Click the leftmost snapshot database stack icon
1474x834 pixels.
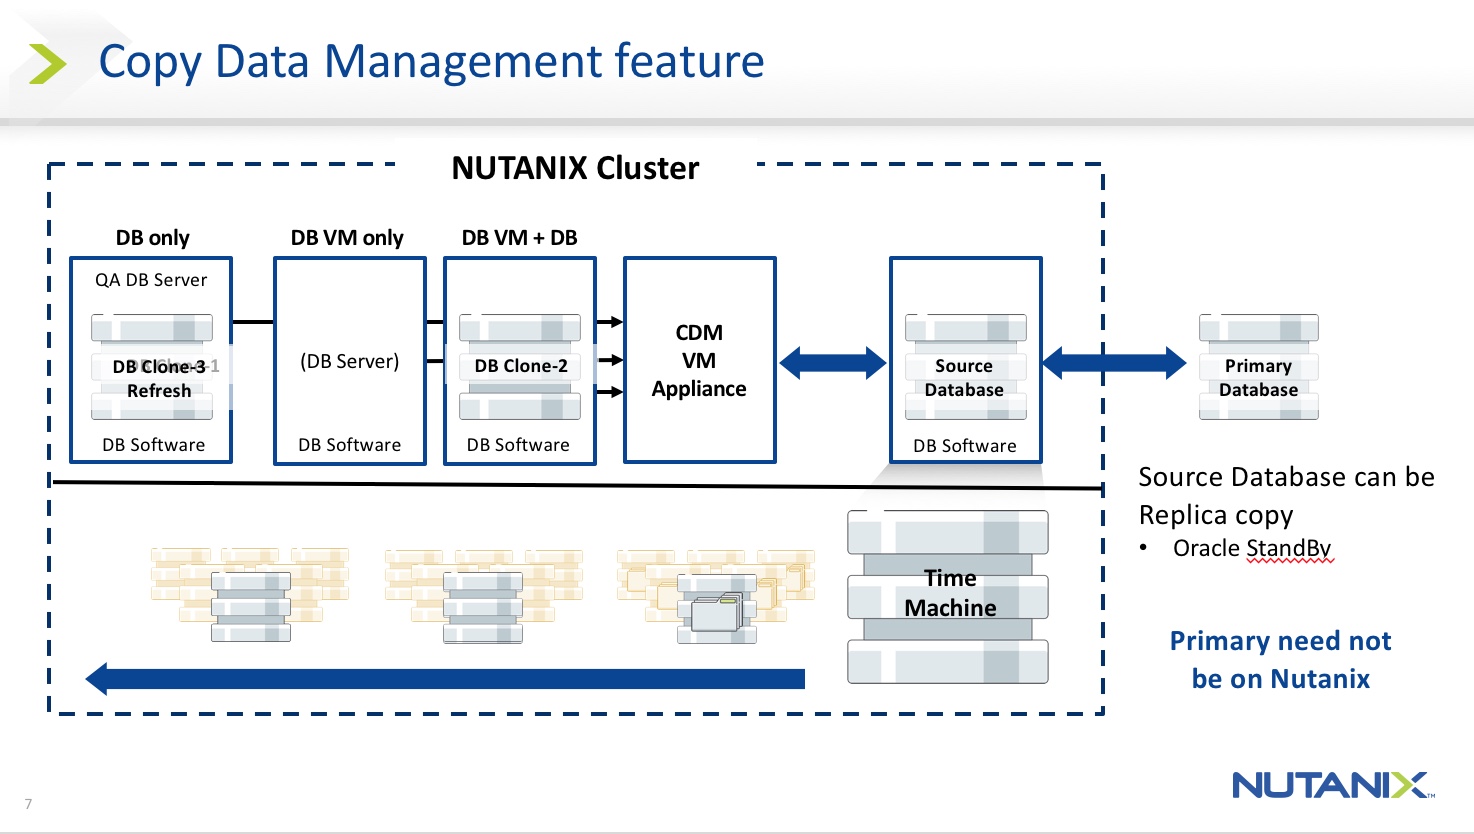click(x=250, y=605)
